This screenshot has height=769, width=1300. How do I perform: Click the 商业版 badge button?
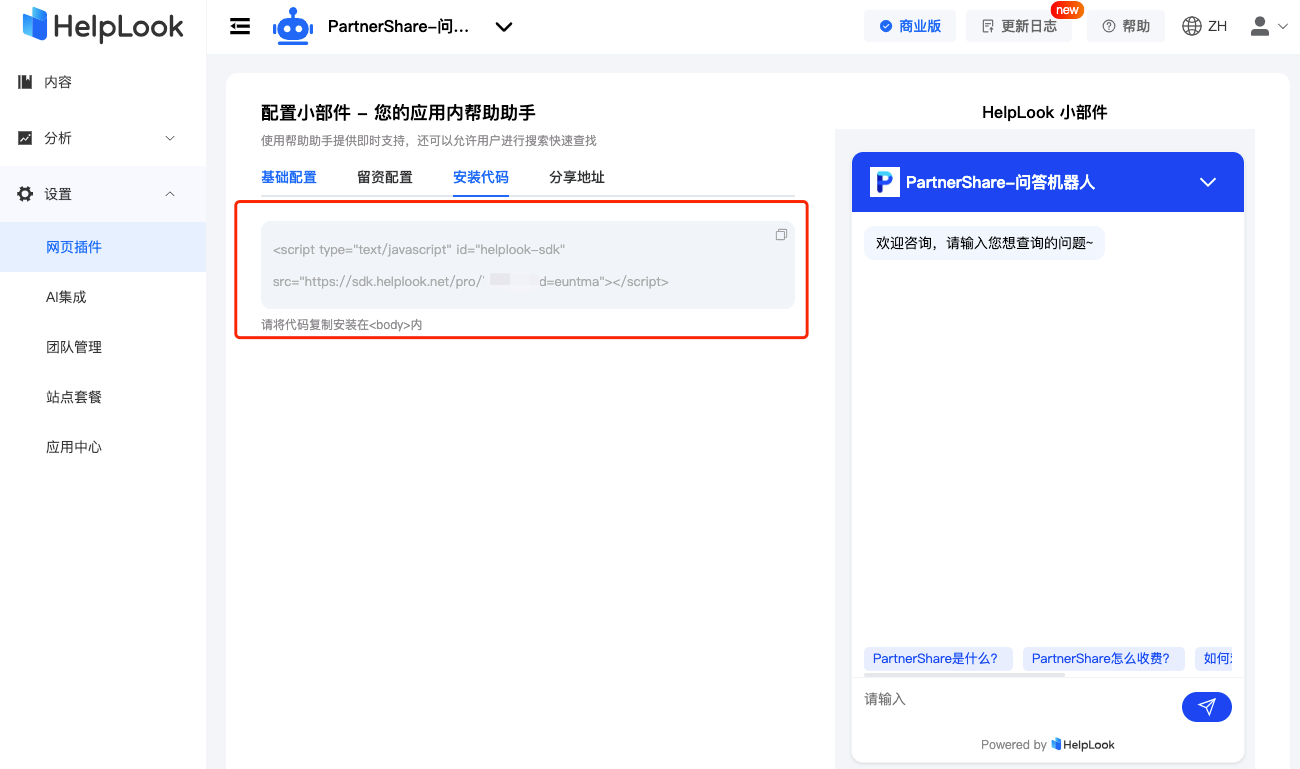[910, 26]
